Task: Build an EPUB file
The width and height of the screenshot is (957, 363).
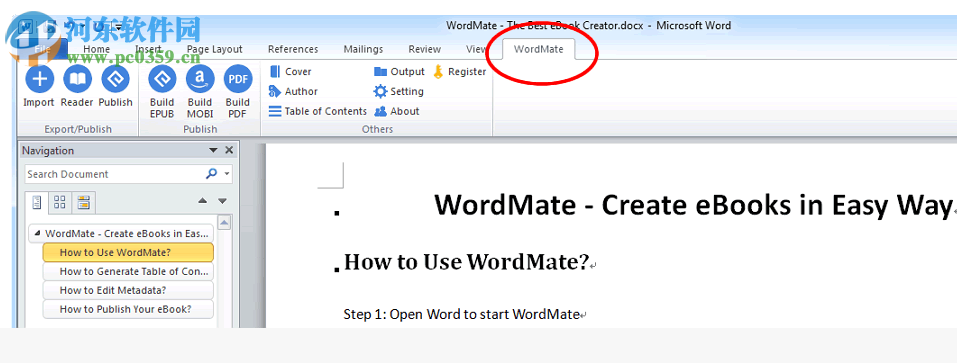Action: pyautogui.click(x=162, y=92)
